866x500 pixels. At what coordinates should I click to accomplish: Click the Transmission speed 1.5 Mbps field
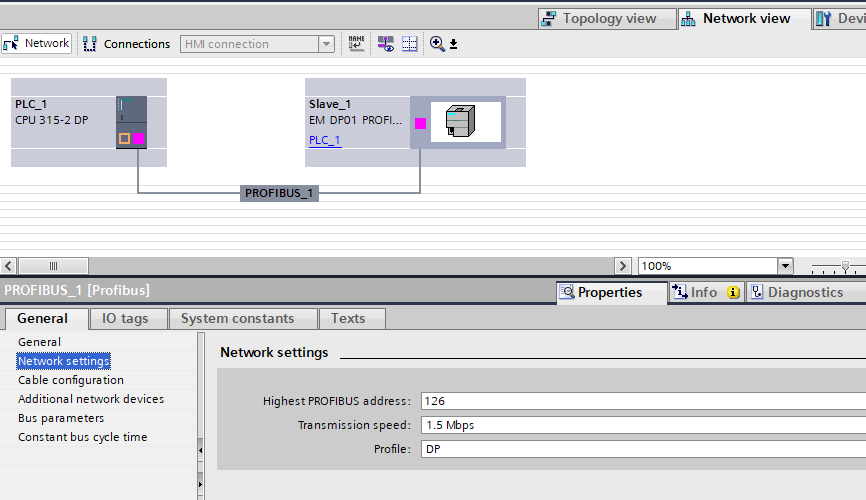click(x=643, y=425)
